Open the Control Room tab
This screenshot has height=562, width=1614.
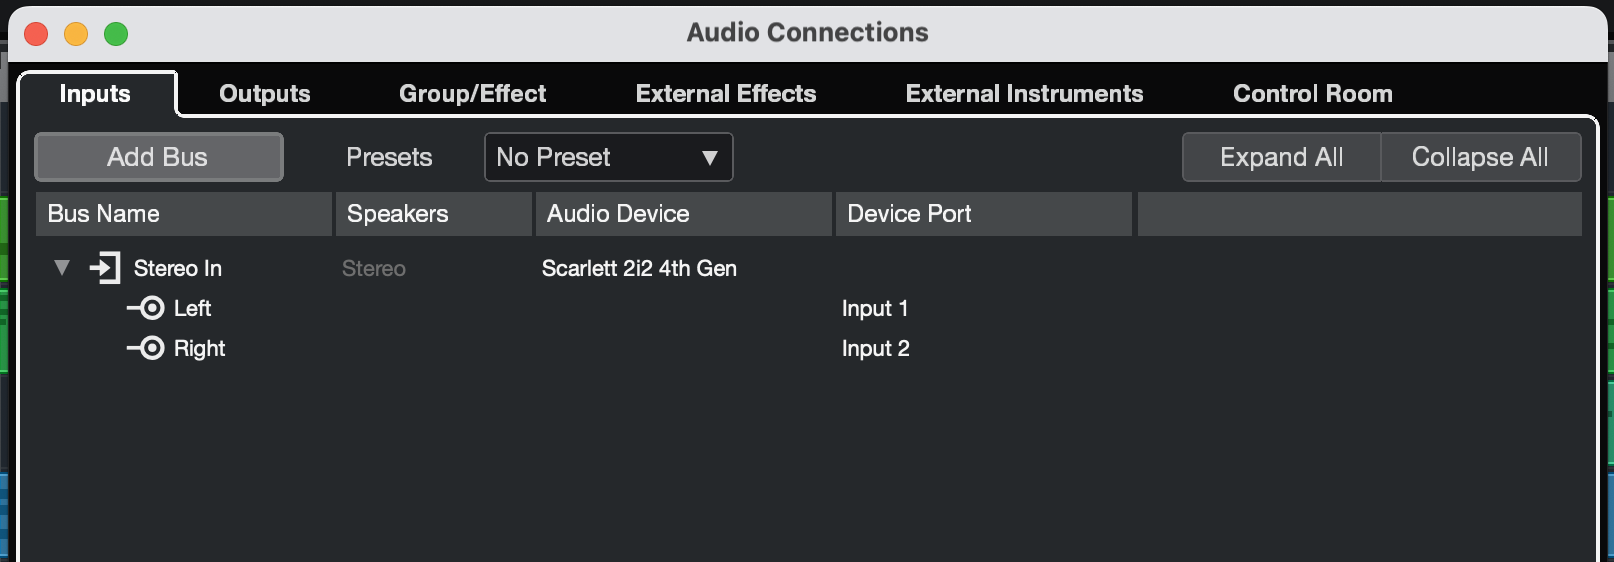pos(1312,94)
